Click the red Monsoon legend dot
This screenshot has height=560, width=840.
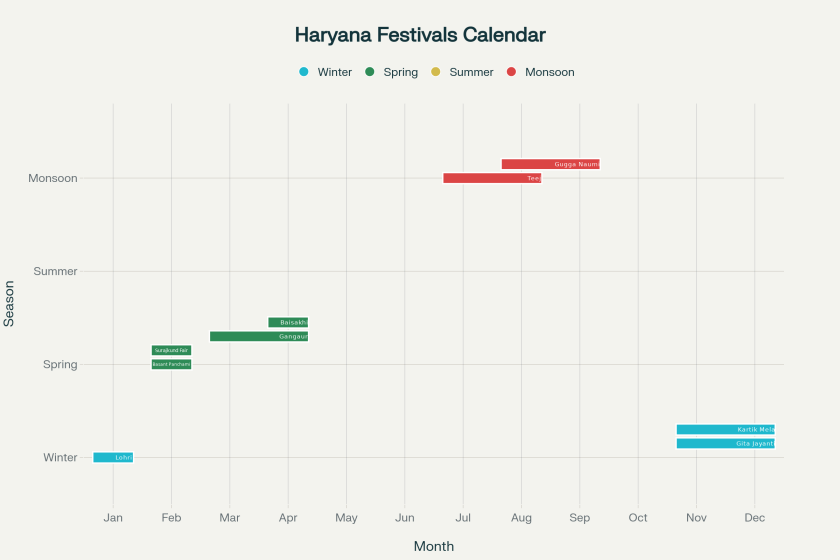tap(512, 72)
